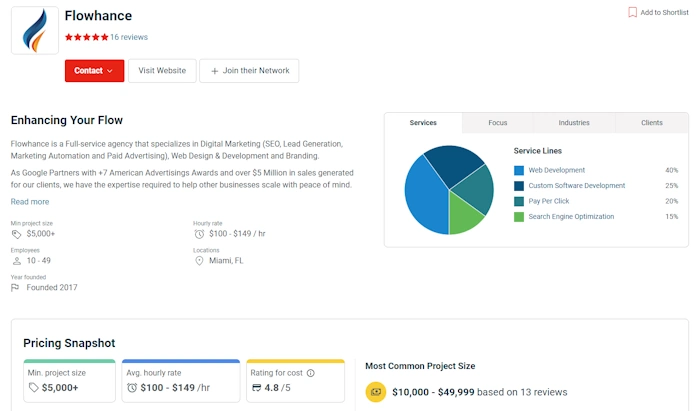
Task: Open the Contact dropdown button
Action: pos(94,71)
